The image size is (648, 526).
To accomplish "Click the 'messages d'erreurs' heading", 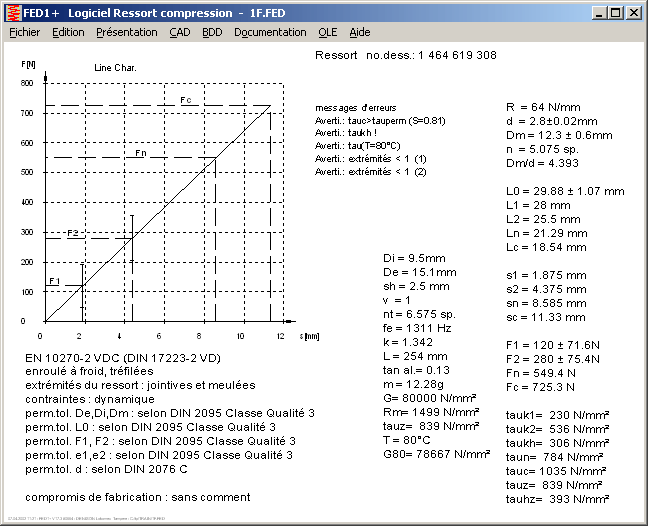I will [355, 107].
